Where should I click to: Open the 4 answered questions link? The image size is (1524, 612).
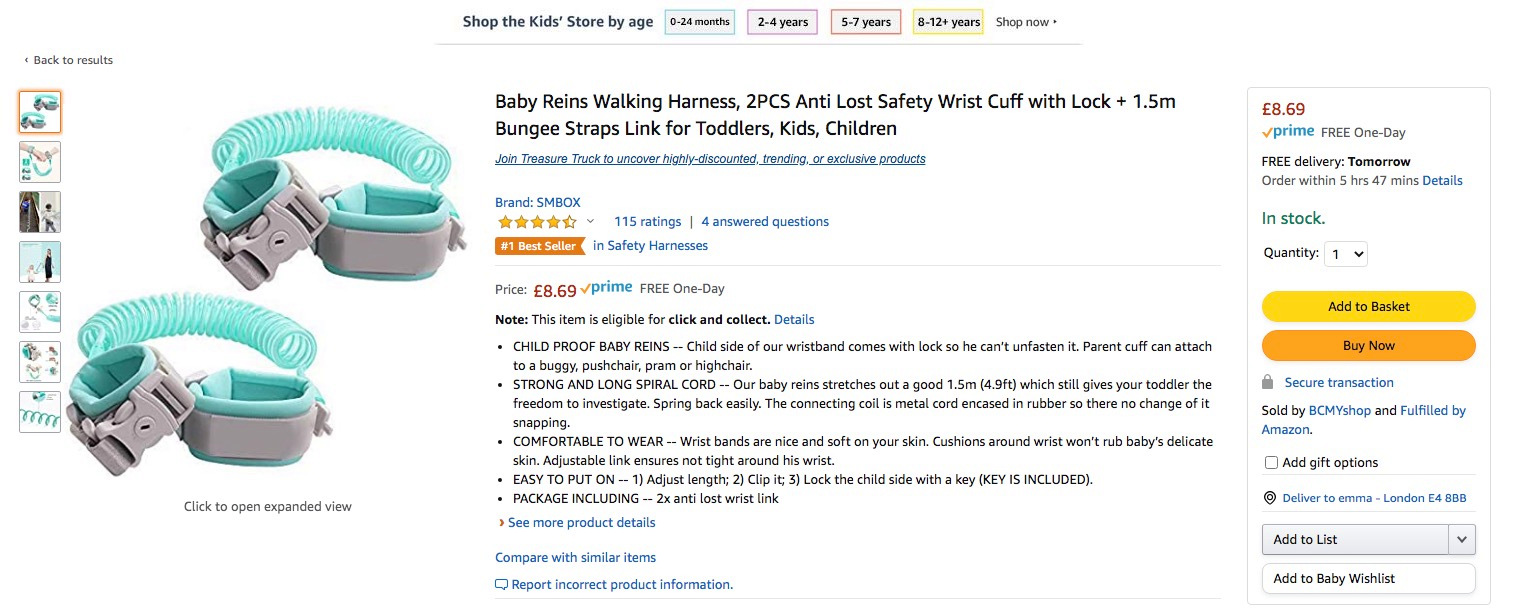pyautogui.click(x=765, y=222)
